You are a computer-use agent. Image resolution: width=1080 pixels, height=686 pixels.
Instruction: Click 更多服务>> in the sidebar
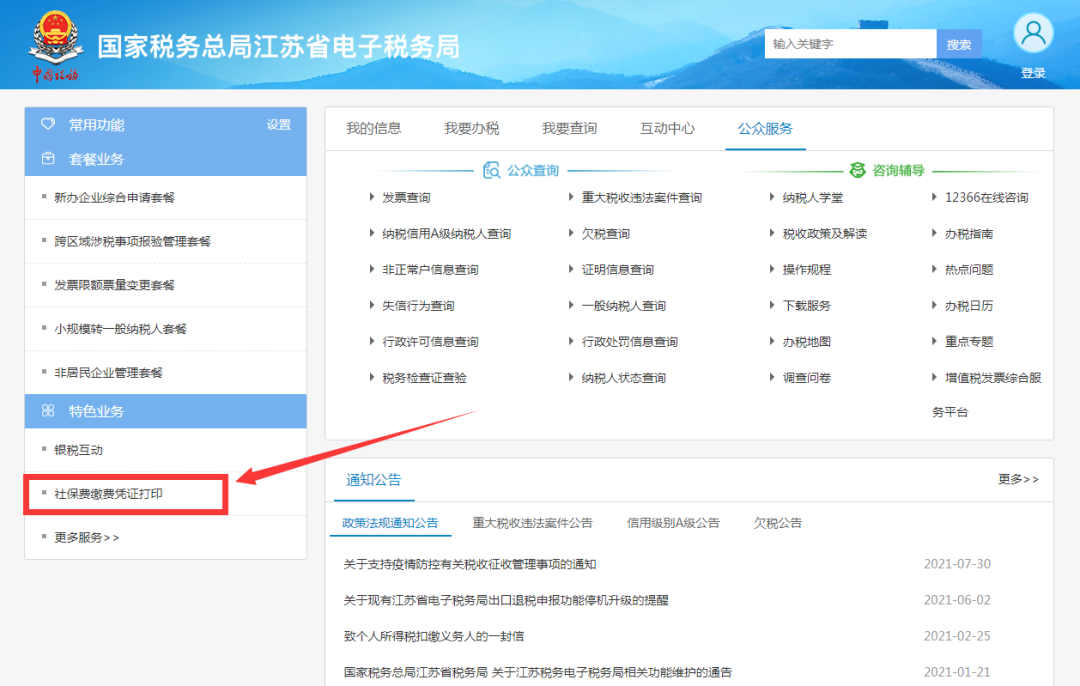pyautogui.click(x=86, y=537)
